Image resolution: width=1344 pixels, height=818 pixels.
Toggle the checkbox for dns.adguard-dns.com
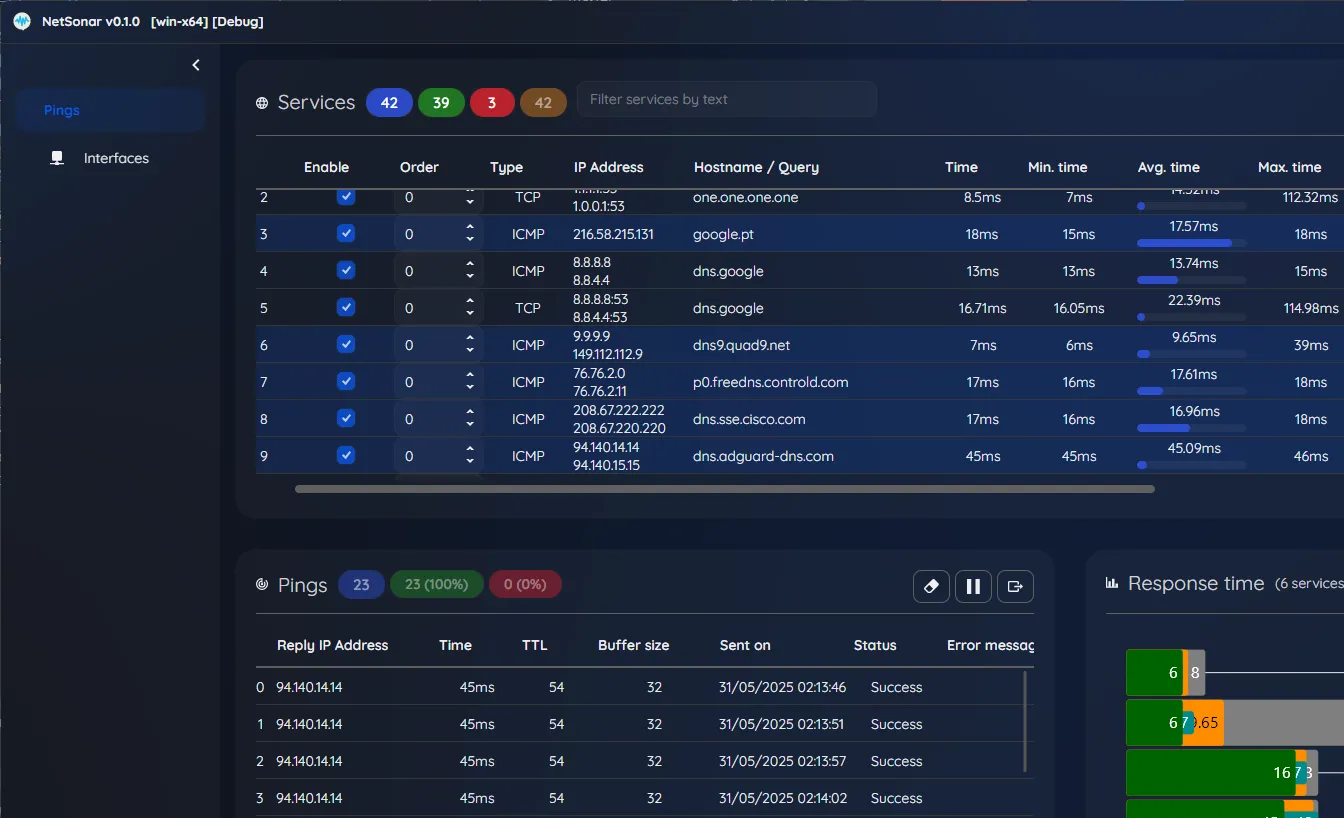point(346,455)
